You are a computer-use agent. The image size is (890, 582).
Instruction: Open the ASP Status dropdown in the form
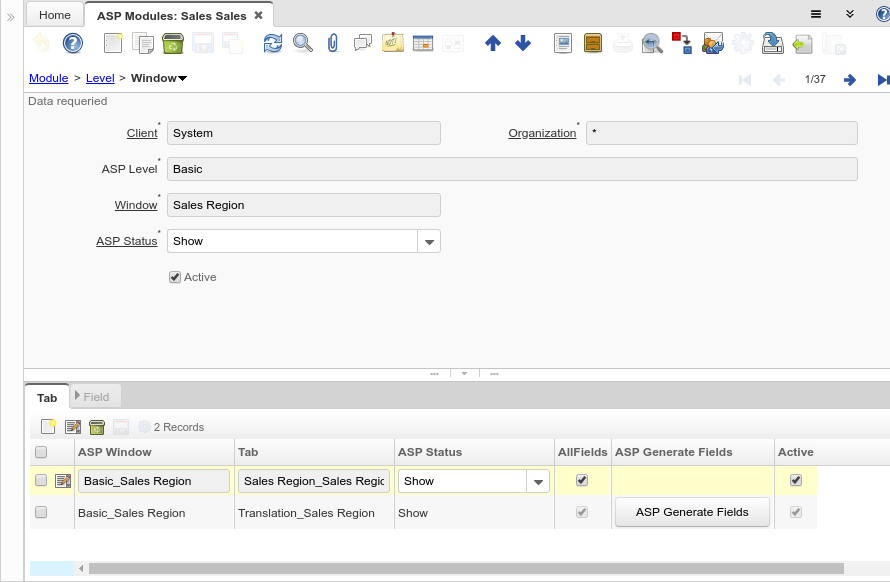pyautogui.click(x=429, y=241)
